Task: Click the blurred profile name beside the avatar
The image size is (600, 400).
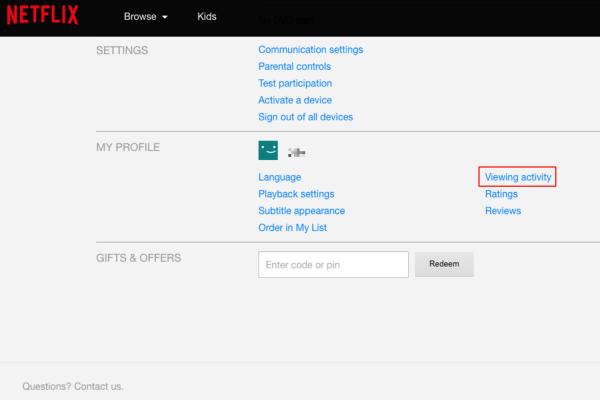Action: tap(296, 152)
